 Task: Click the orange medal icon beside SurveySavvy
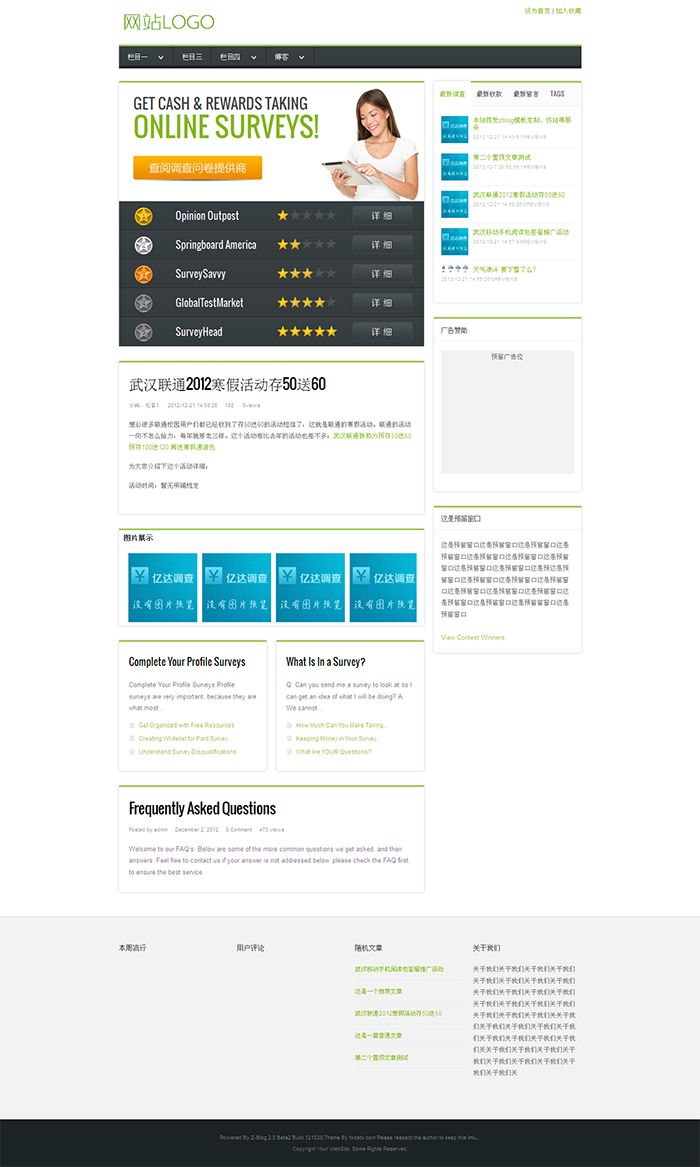tap(144, 274)
